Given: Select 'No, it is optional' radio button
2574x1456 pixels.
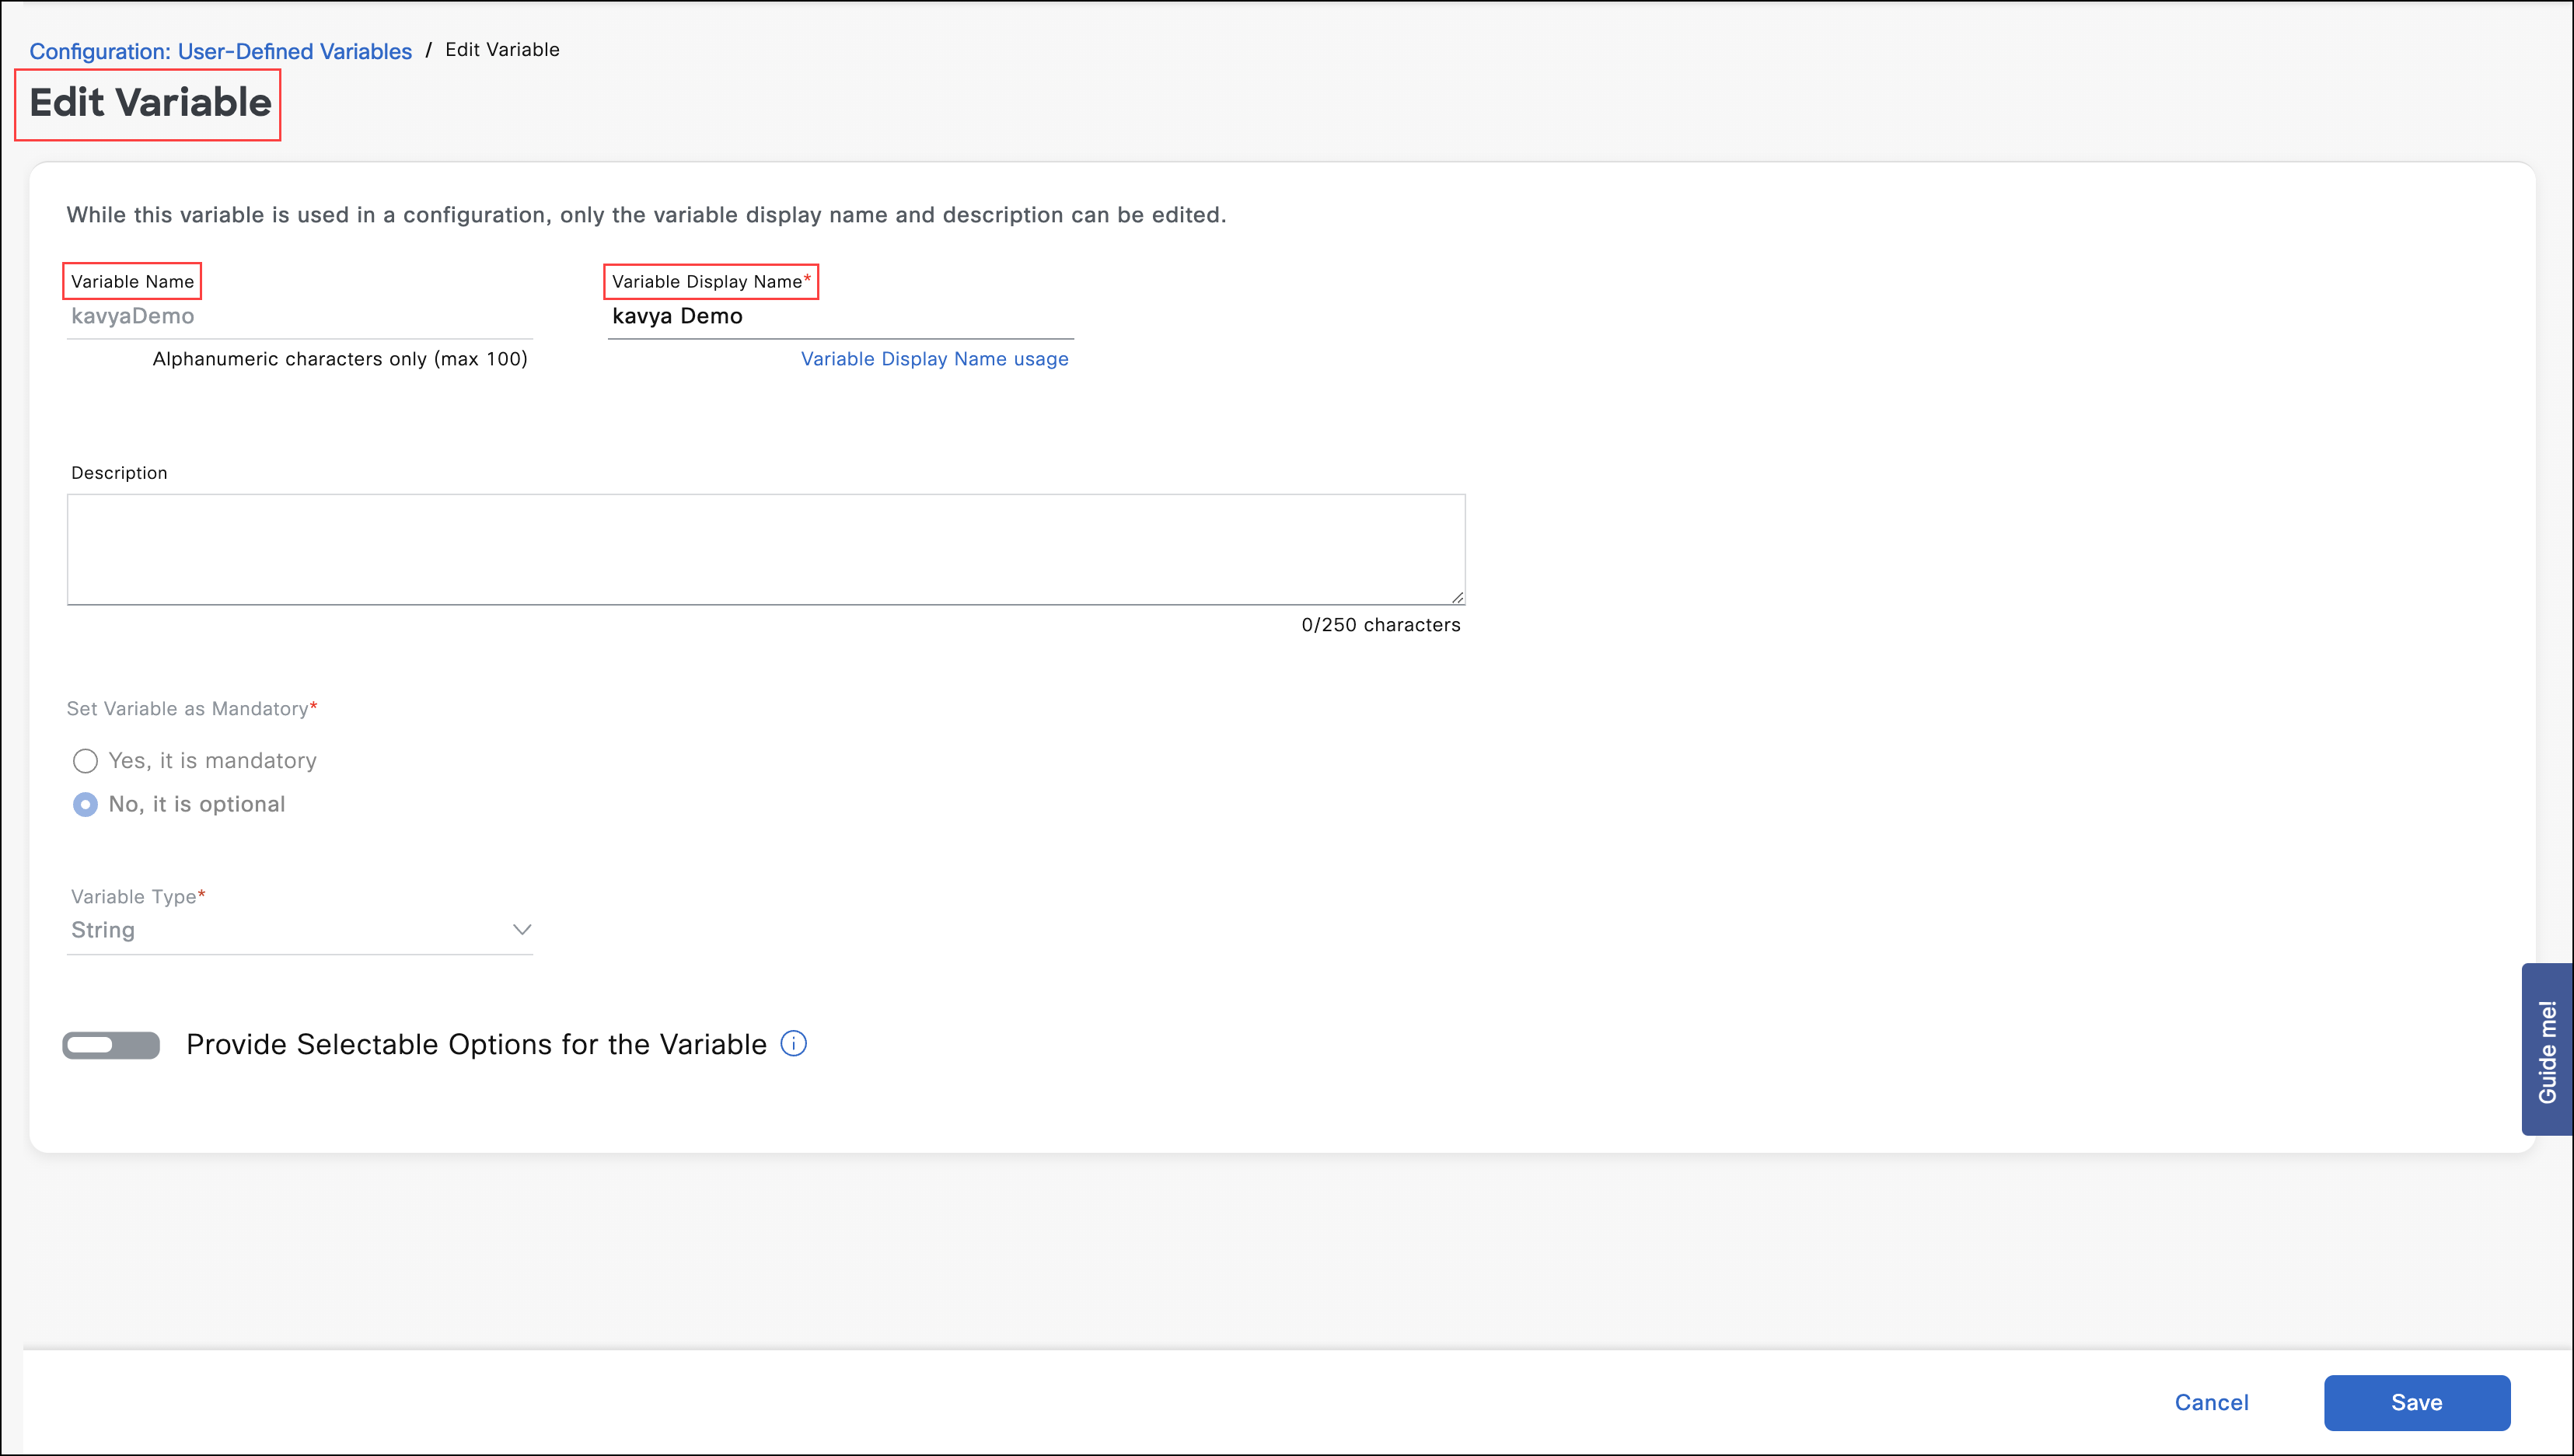Looking at the screenshot, I should 85,805.
